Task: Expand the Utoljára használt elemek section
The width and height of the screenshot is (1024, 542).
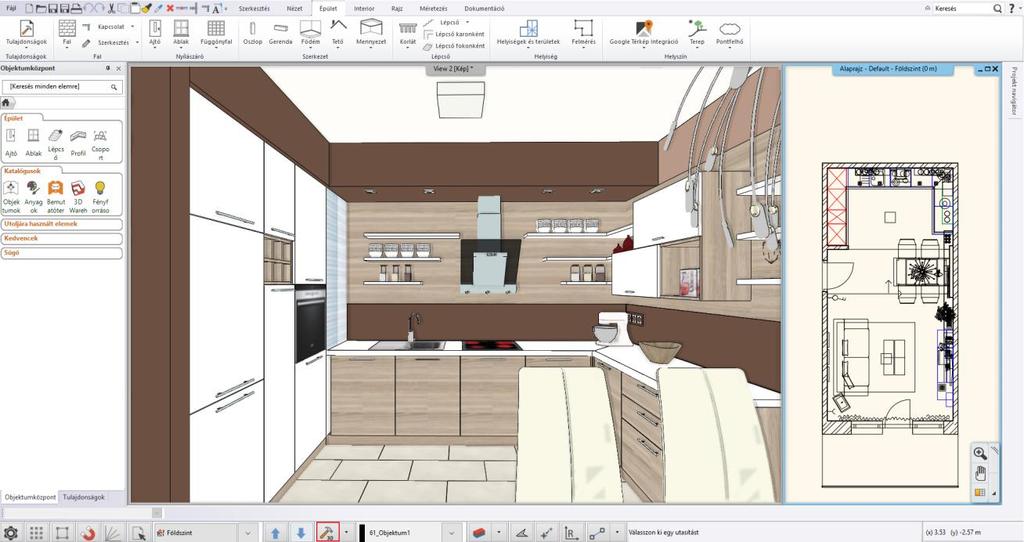Action: point(62,224)
